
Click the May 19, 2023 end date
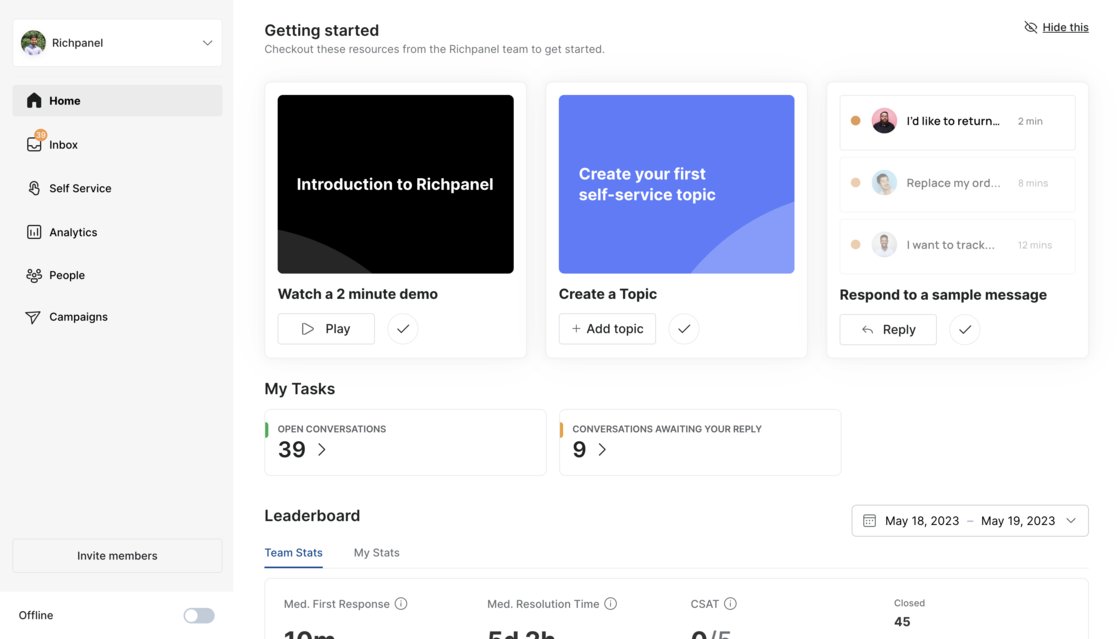pos(1018,521)
